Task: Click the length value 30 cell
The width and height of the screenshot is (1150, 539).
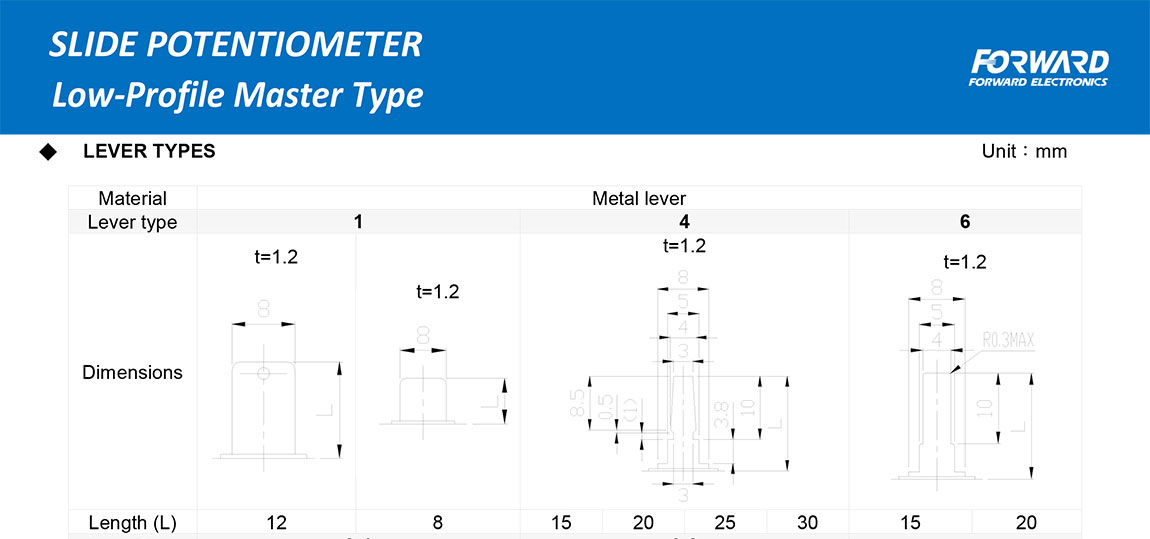Action: (807, 522)
